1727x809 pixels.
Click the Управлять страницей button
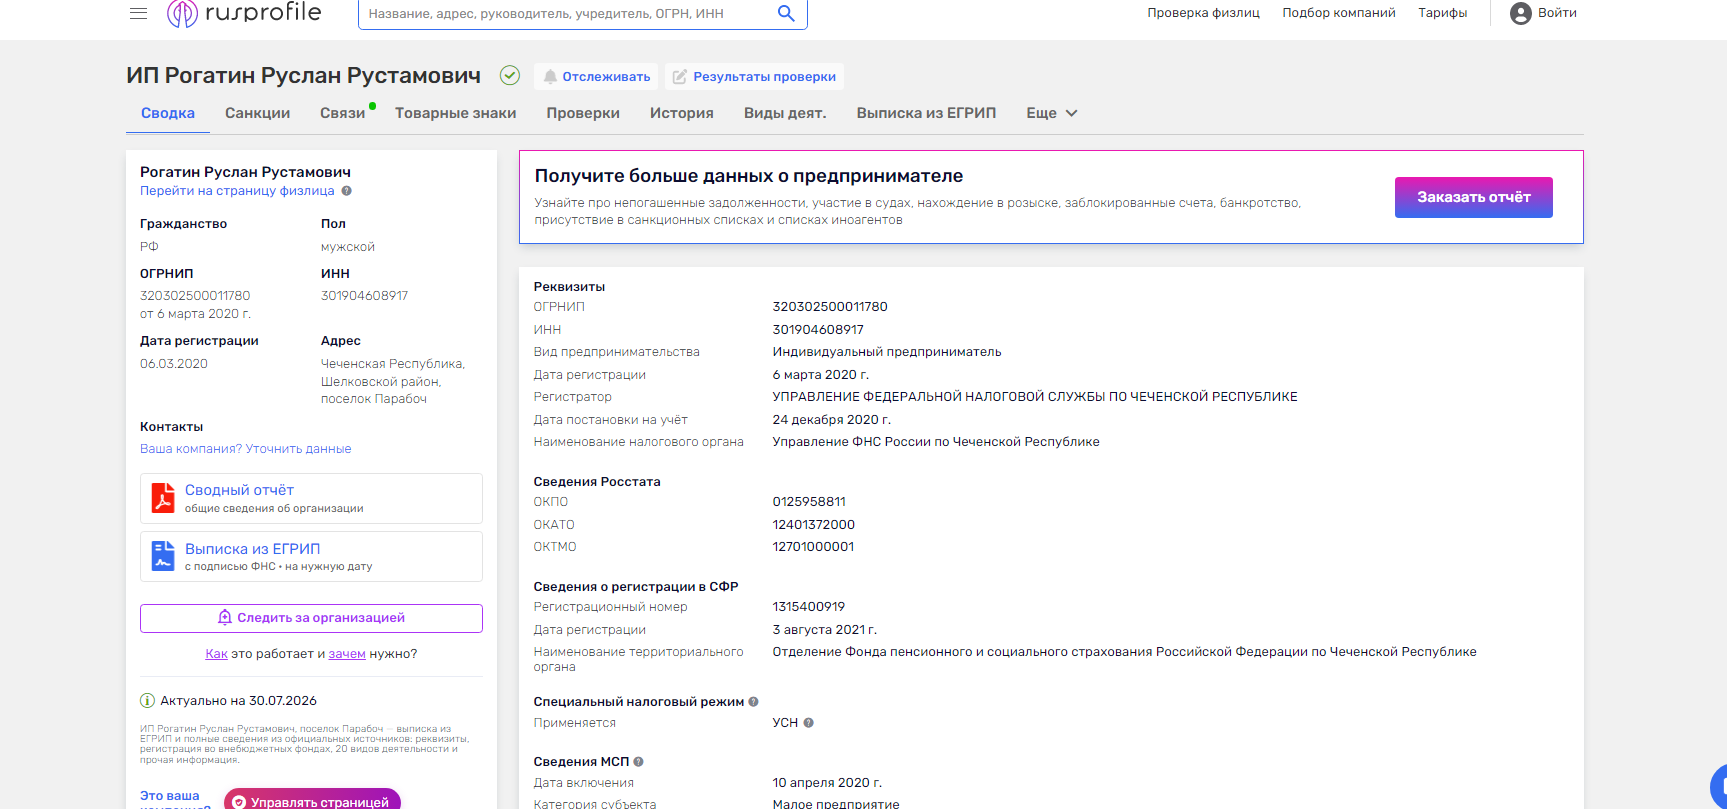(312, 801)
